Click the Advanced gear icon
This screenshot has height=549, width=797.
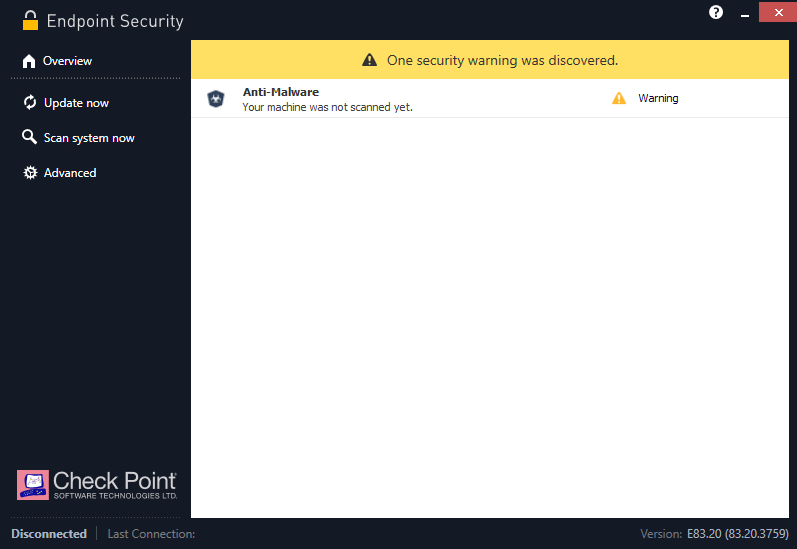(x=30, y=173)
